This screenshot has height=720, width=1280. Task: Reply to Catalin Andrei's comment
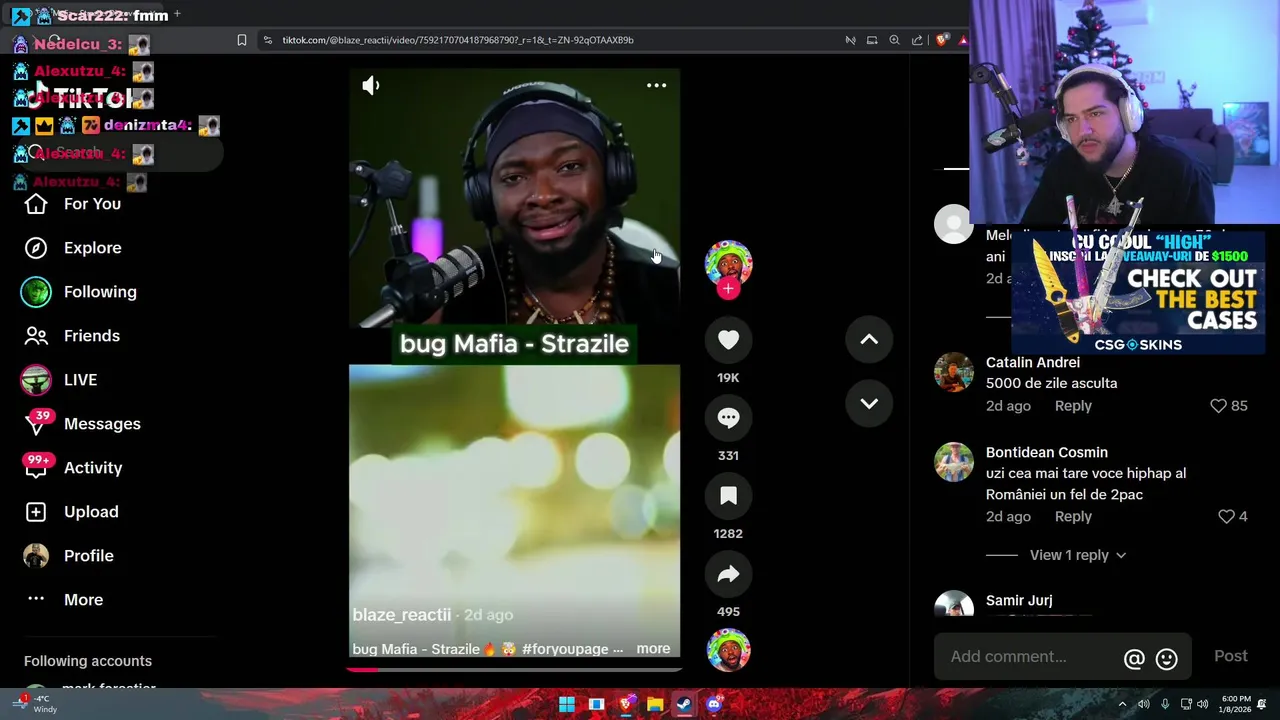click(1073, 406)
